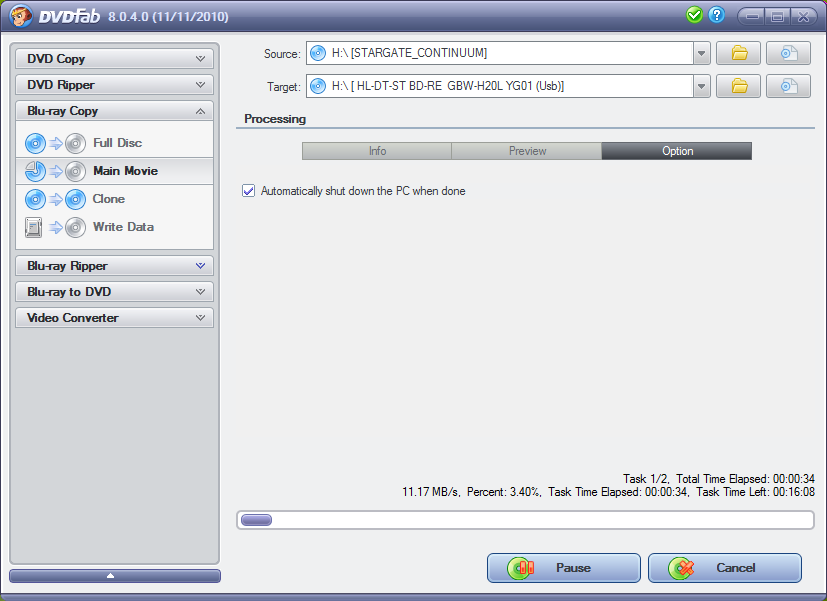Click the Full Disc grey target disc icon
This screenshot has width=827, height=601.
pos(75,143)
